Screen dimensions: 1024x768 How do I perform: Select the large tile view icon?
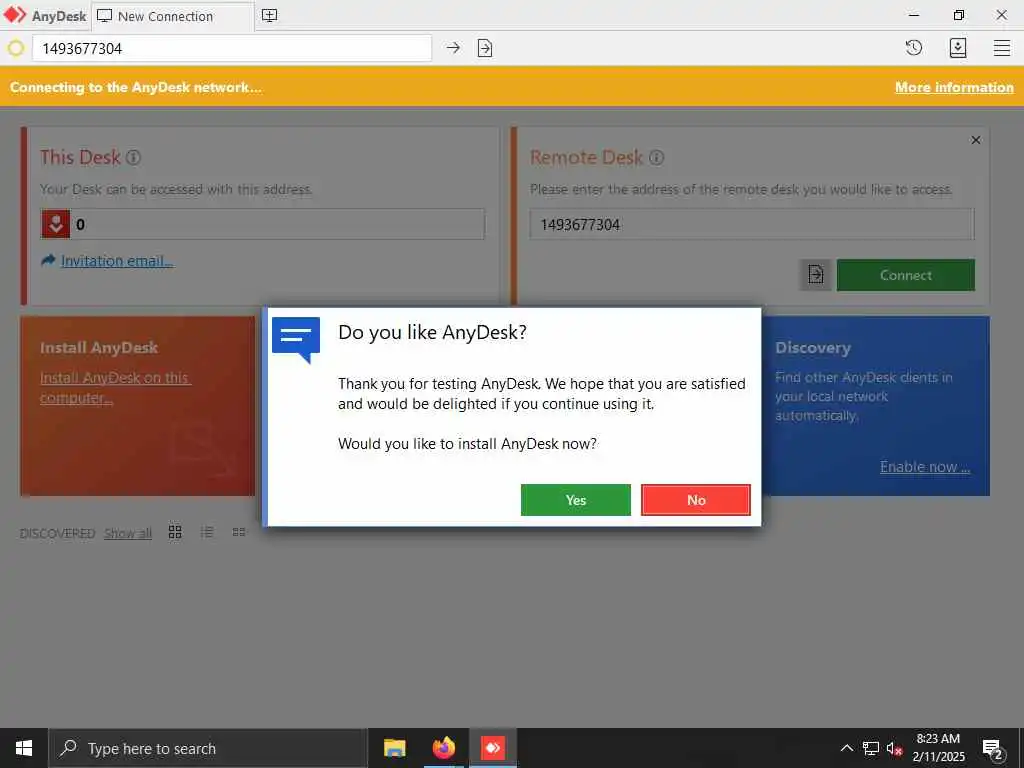pyautogui.click(x=175, y=532)
